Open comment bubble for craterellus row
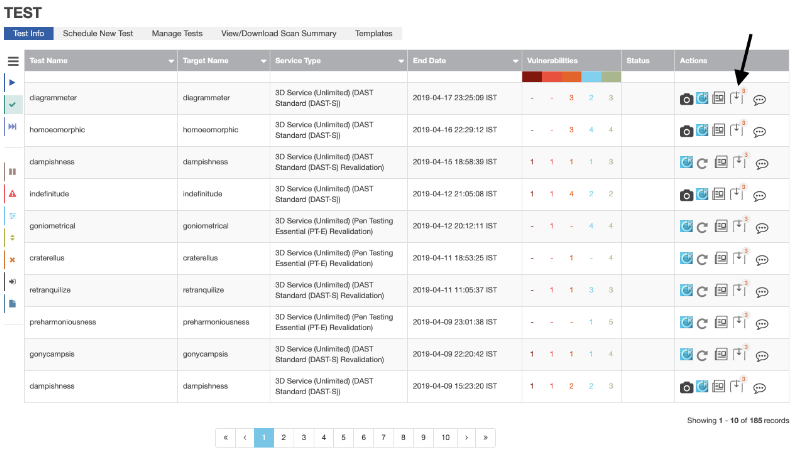 (x=762, y=260)
